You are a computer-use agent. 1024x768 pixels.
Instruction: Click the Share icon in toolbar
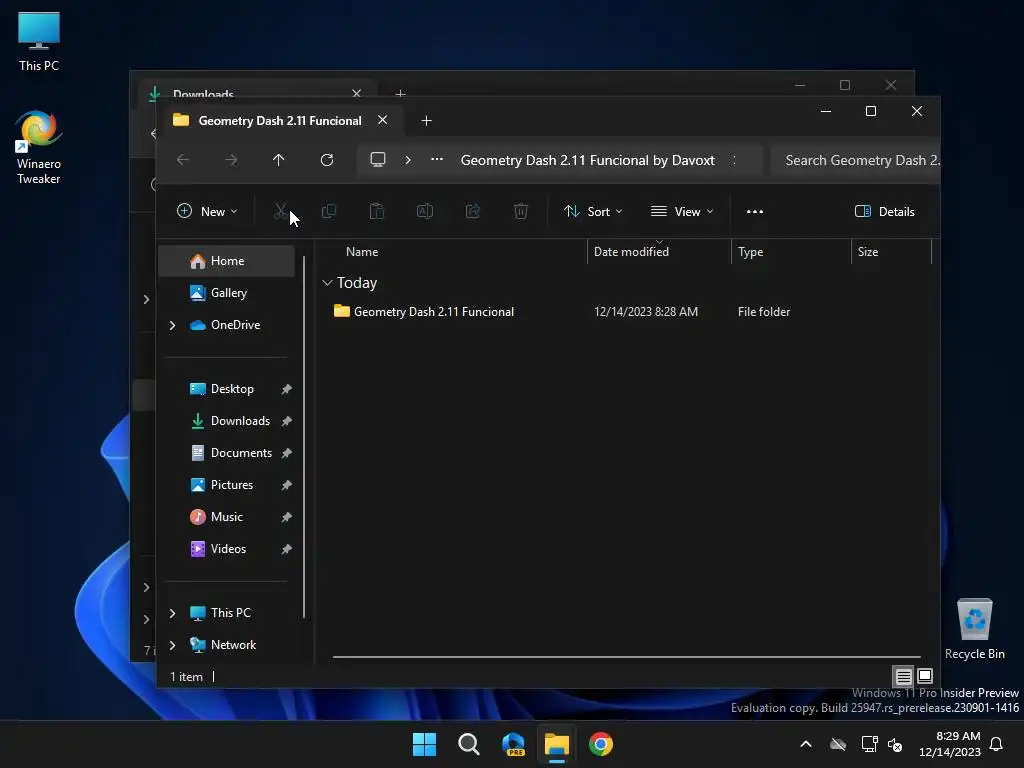[x=473, y=211]
